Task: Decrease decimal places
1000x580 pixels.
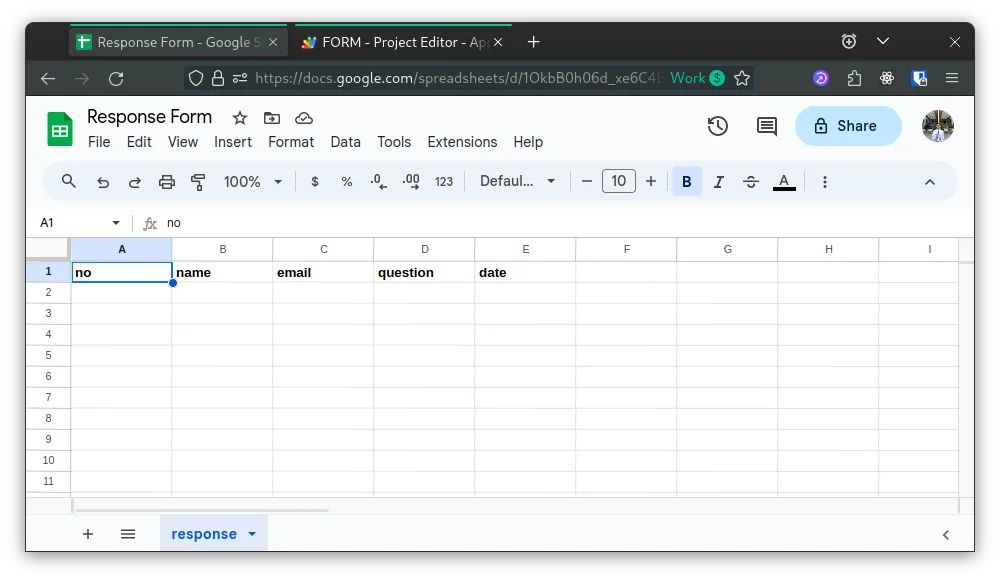Action: [x=377, y=181]
